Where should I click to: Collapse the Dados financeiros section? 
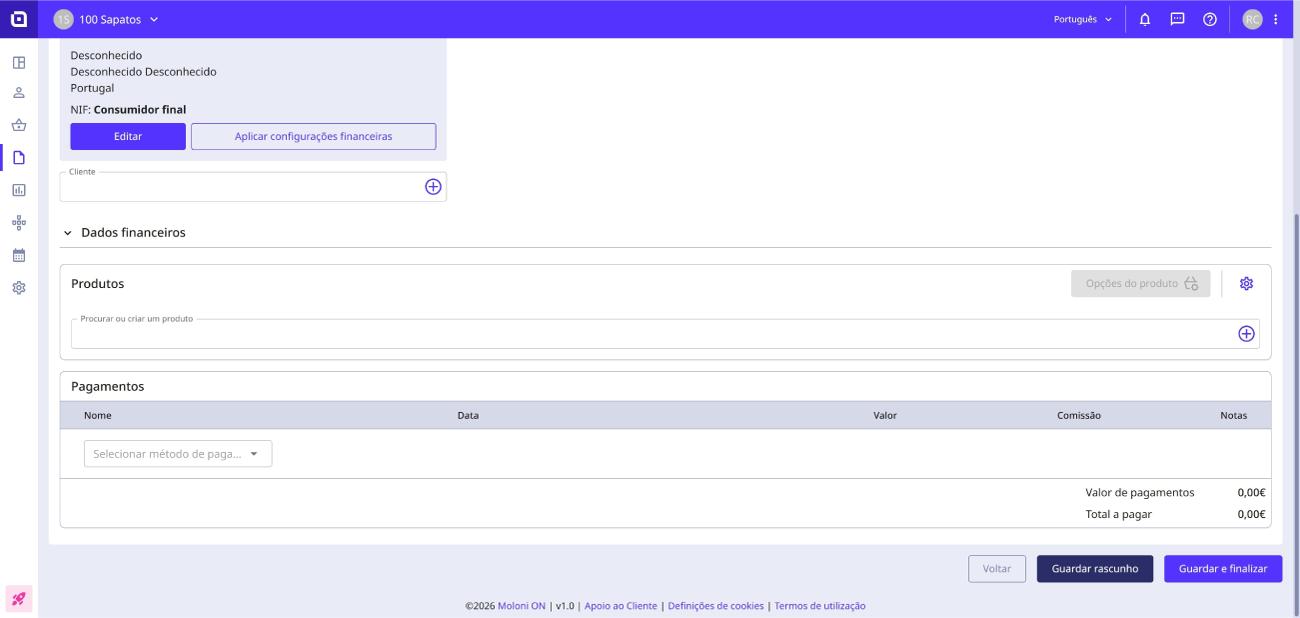[x=124, y=232]
